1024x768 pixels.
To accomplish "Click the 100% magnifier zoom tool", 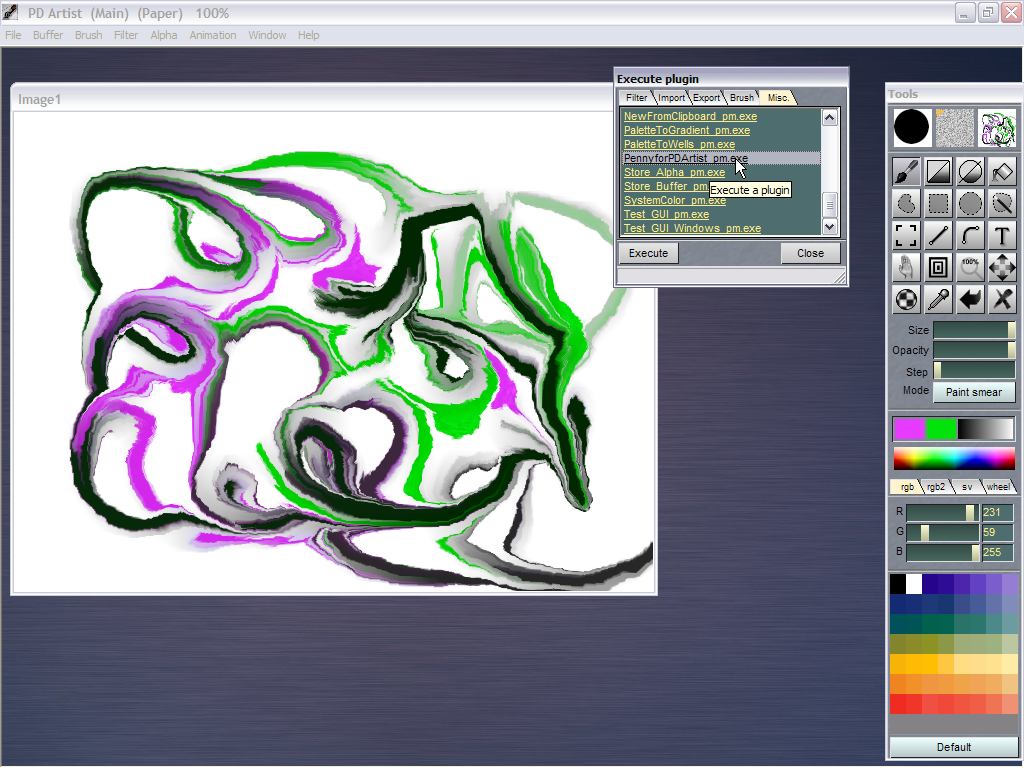I will 970,267.
